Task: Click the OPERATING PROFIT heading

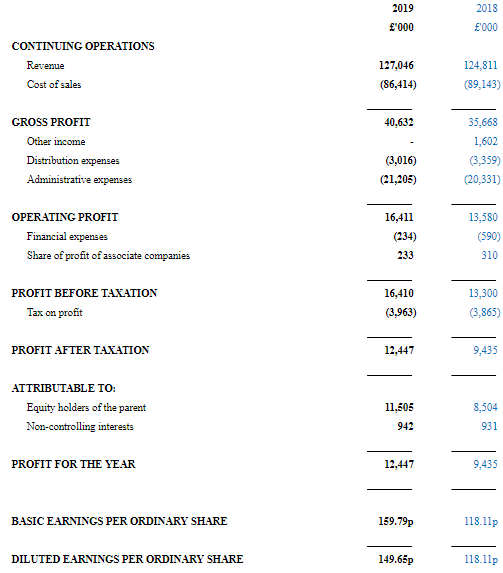Action: (65, 217)
